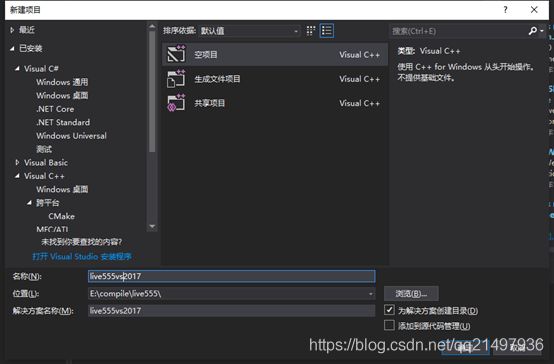Select .NET Core category

tap(55, 109)
